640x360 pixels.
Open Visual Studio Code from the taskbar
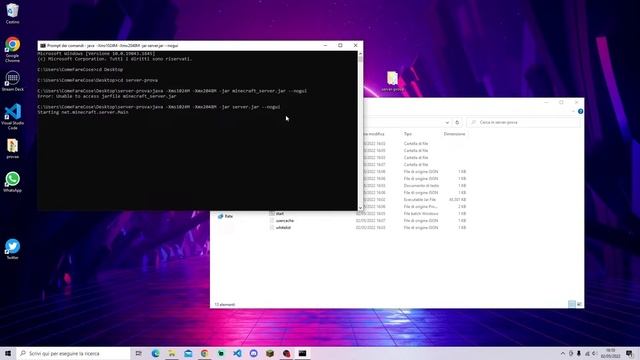pyautogui.click(x=237, y=353)
